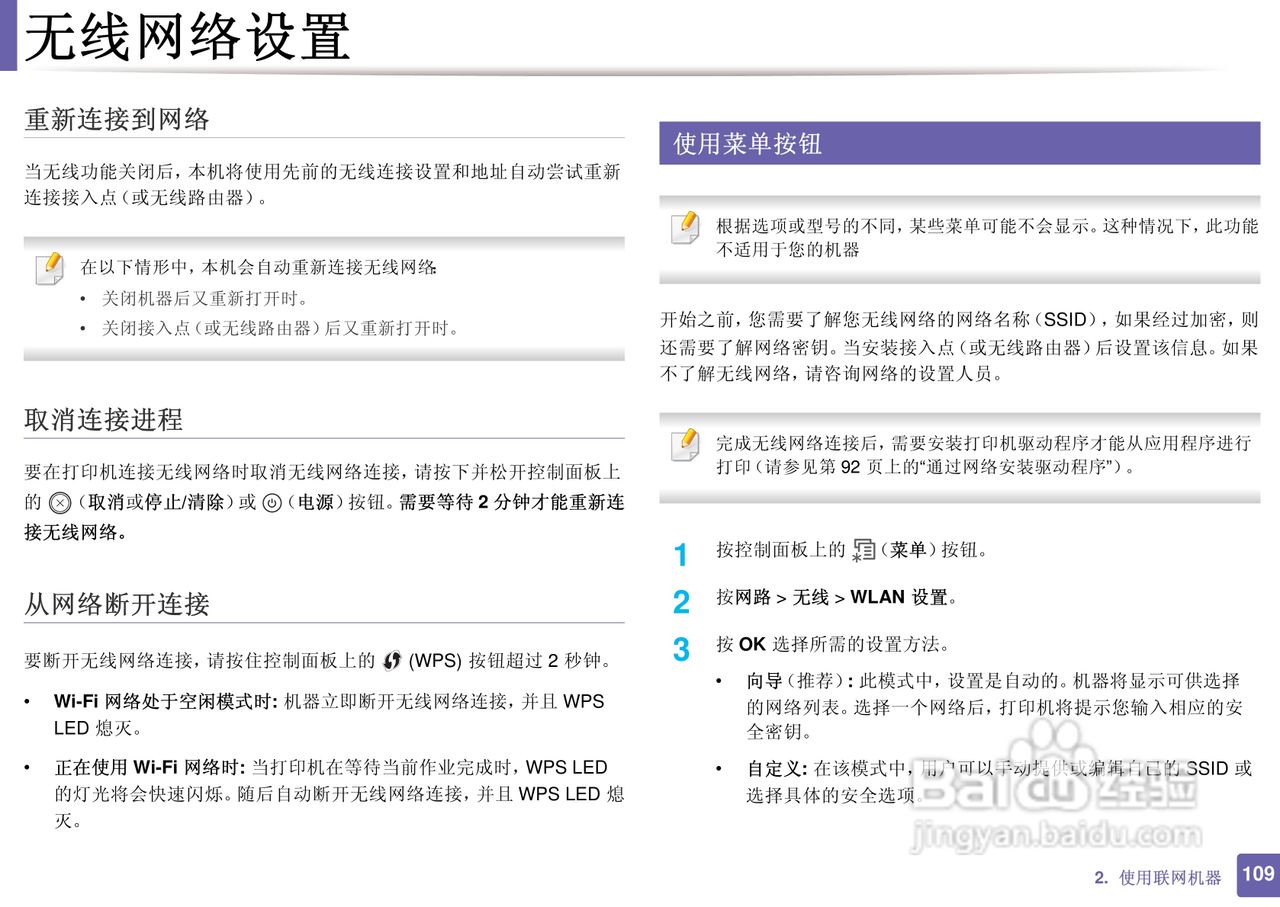This screenshot has width=1280, height=907.
Task: Click the power button icon
Action: coord(271,502)
